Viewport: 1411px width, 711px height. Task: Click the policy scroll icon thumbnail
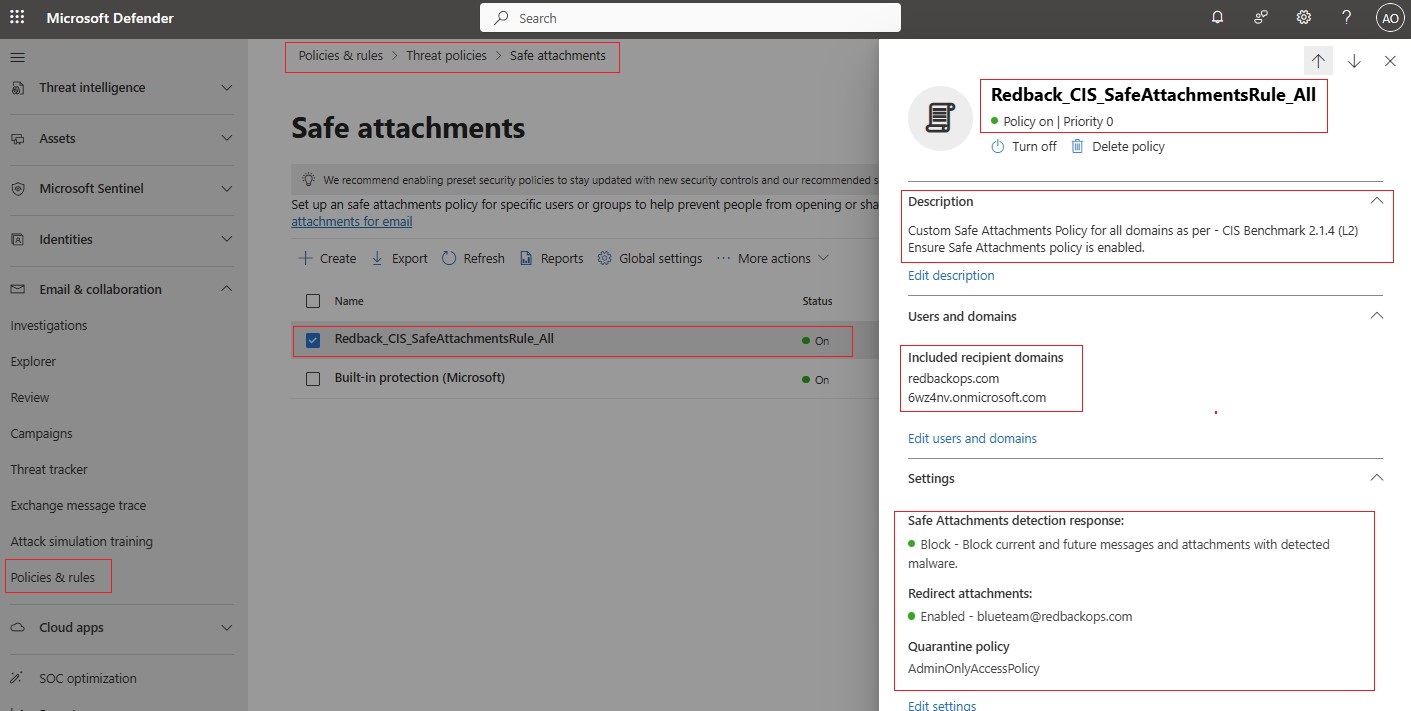940,118
